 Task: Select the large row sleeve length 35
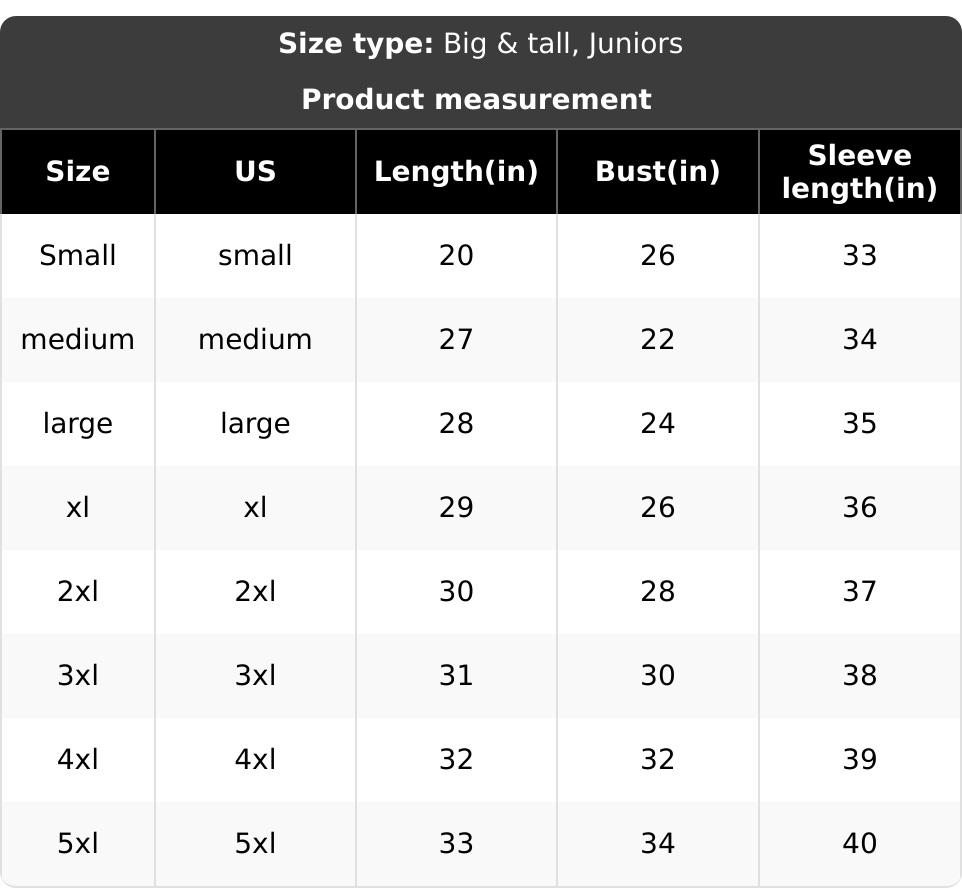point(859,424)
